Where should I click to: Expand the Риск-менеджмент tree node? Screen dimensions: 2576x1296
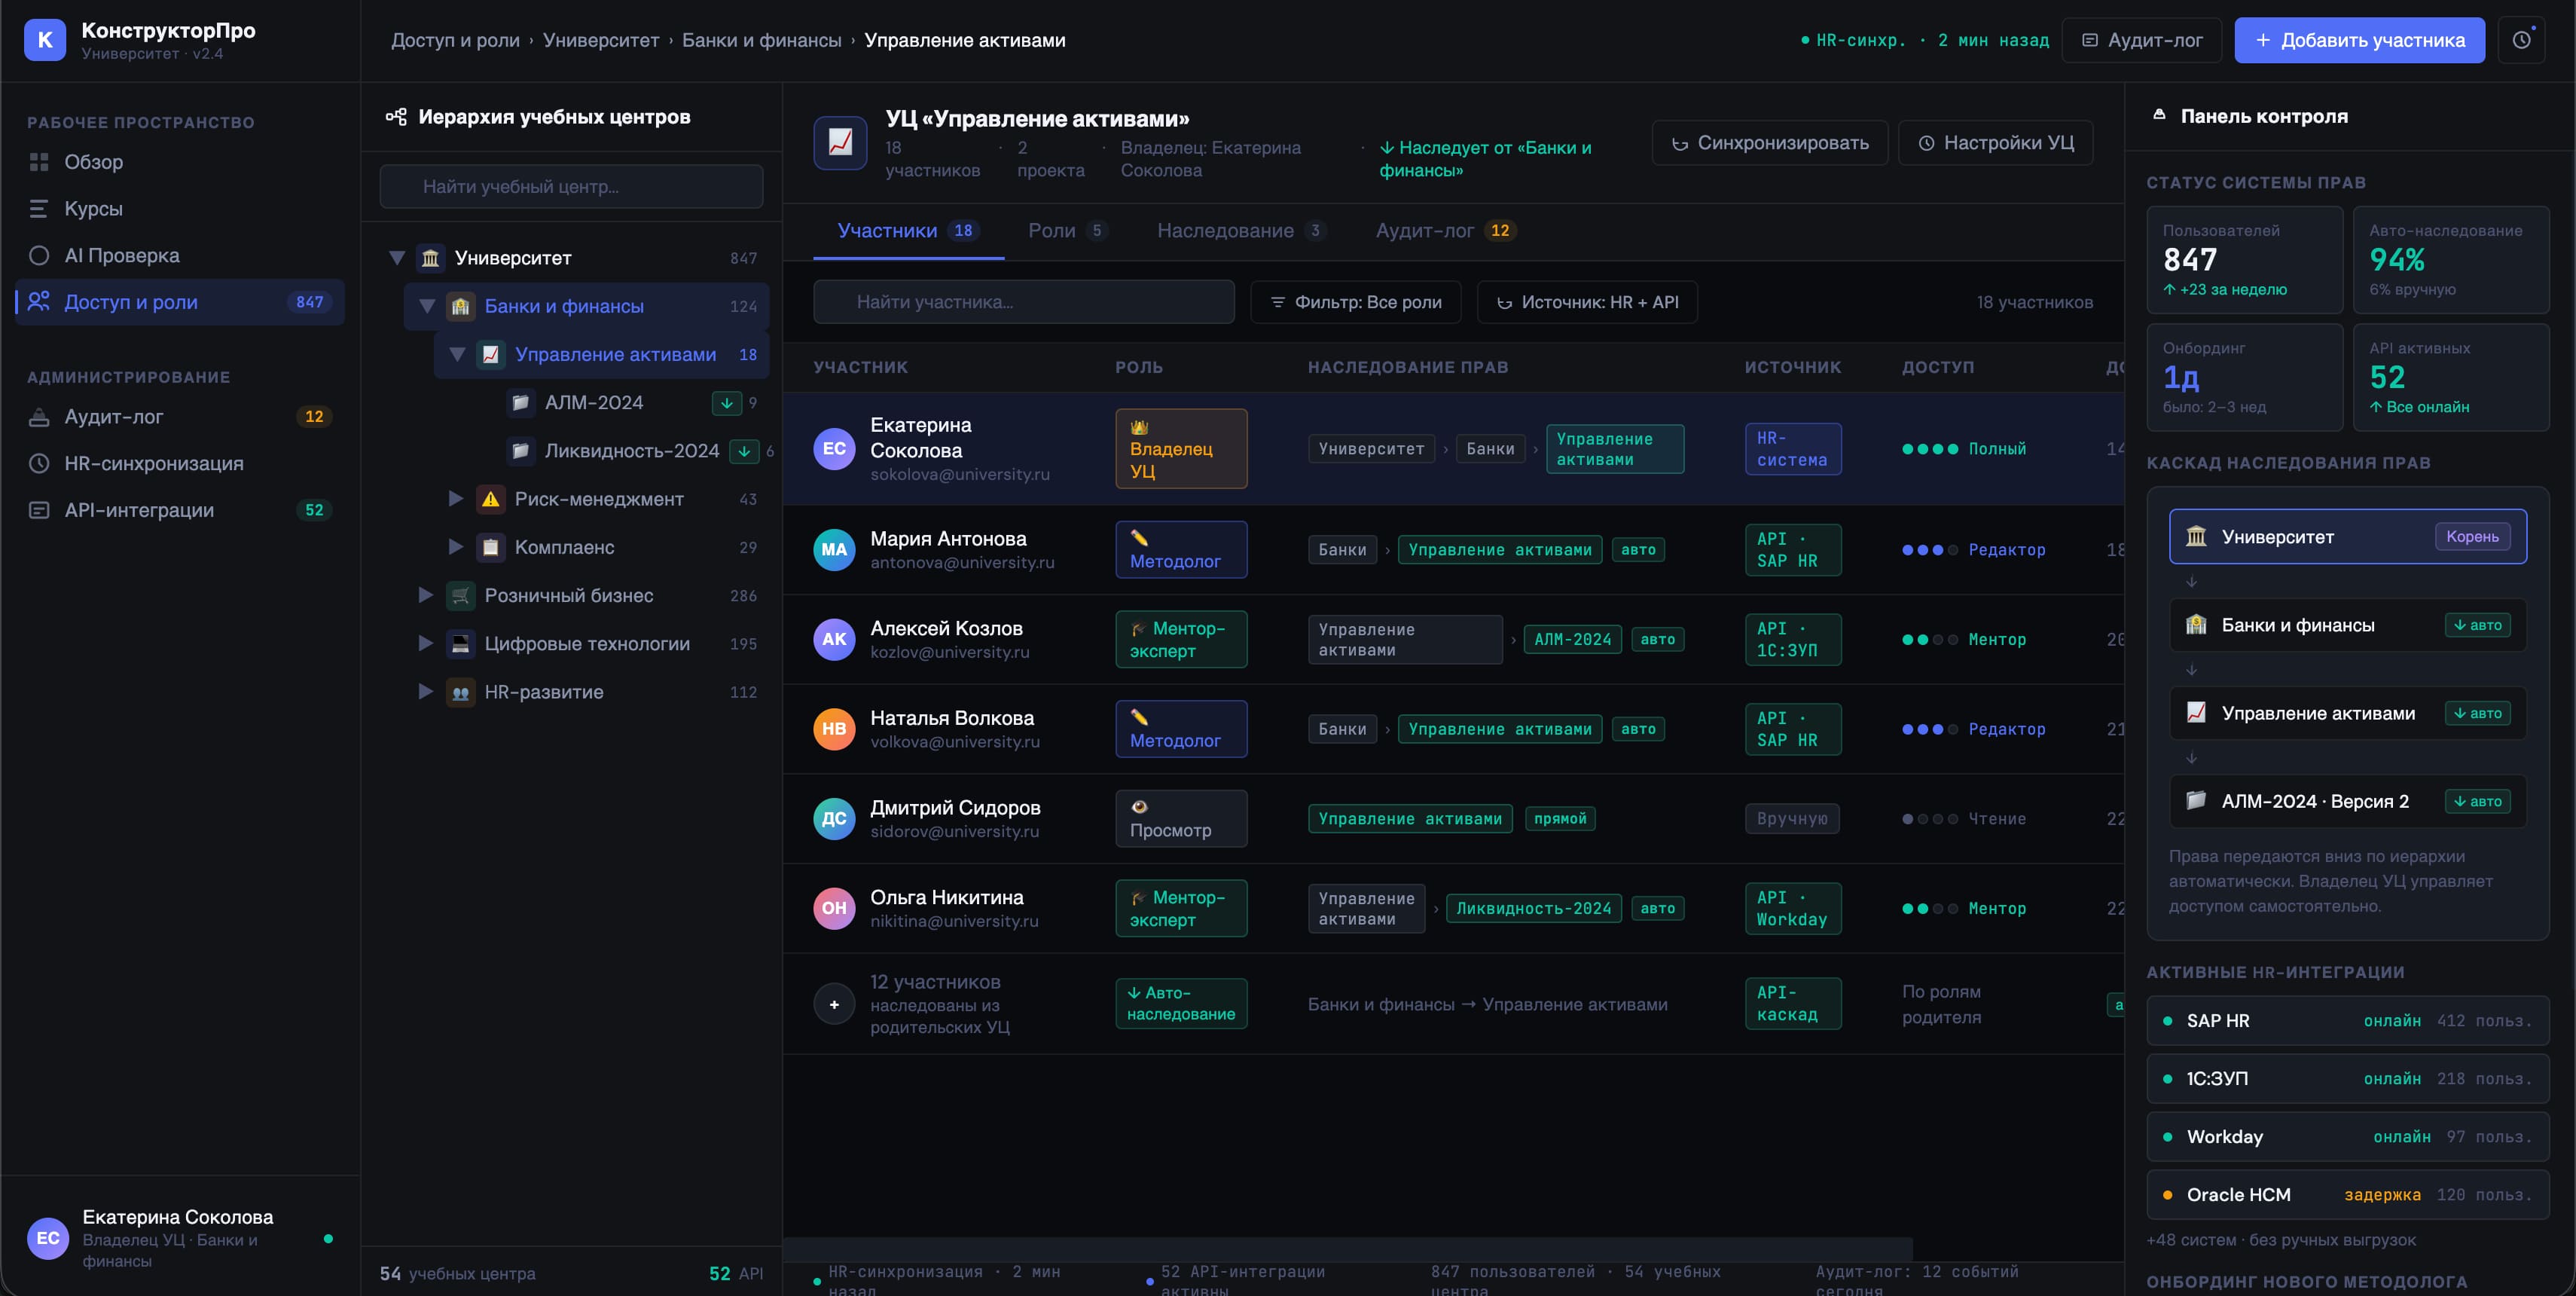pos(456,498)
